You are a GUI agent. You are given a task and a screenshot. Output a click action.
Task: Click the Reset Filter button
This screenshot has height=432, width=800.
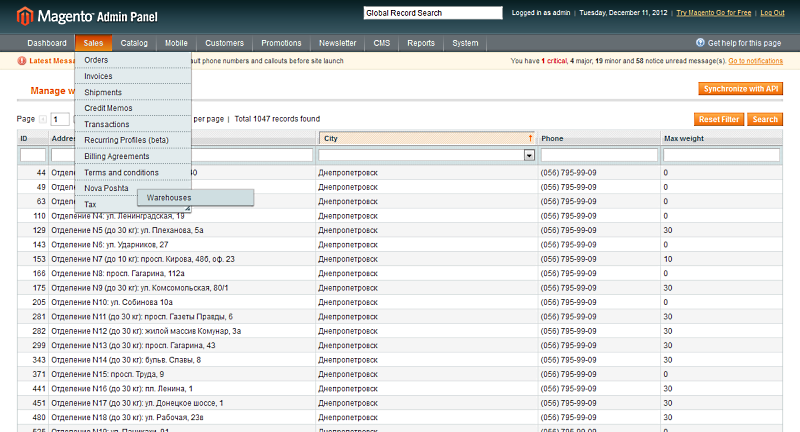click(x=719, y=119)
